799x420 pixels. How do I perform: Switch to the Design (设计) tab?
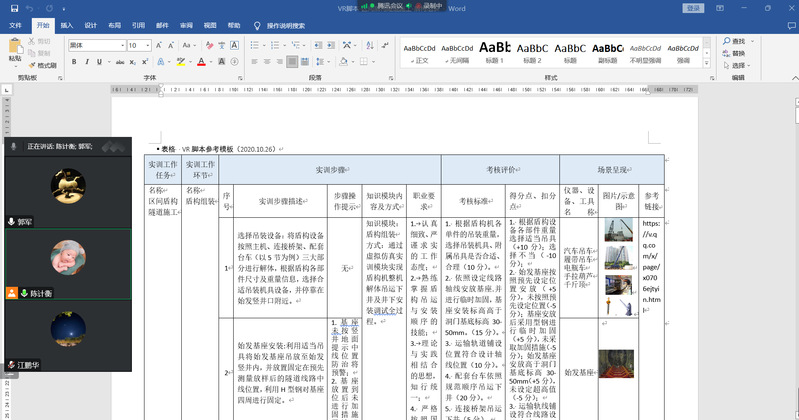91,25
